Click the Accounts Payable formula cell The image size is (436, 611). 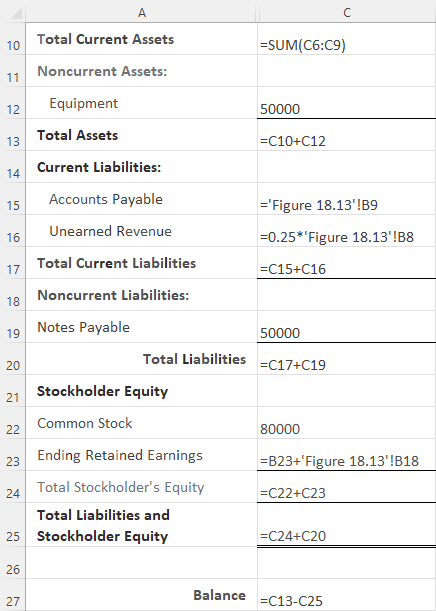(x=347, y=199)
